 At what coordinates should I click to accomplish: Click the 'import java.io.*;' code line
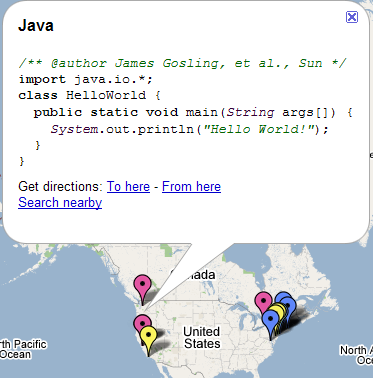(x=86, y=79)
